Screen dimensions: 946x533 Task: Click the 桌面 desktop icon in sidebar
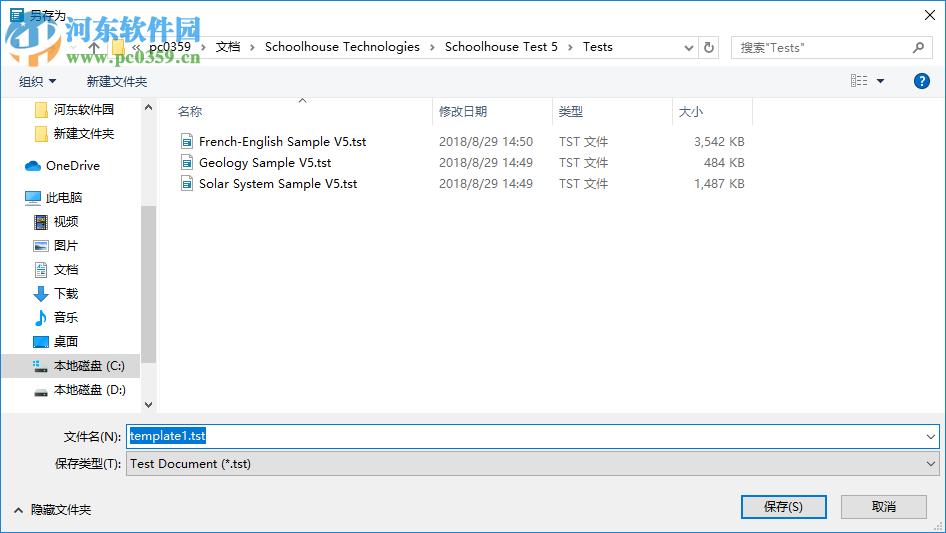[40, 342]
